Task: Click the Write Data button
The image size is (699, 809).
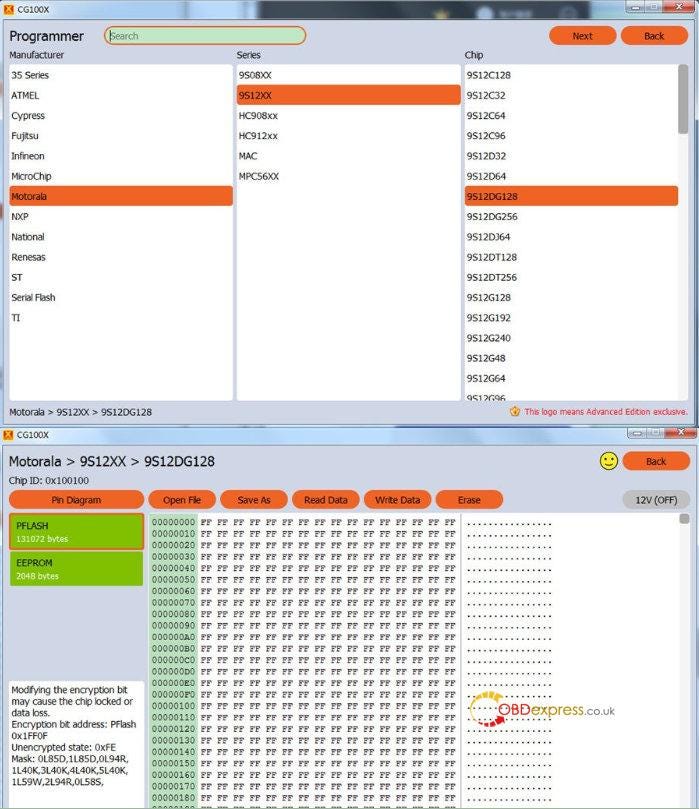Action: 397,499
